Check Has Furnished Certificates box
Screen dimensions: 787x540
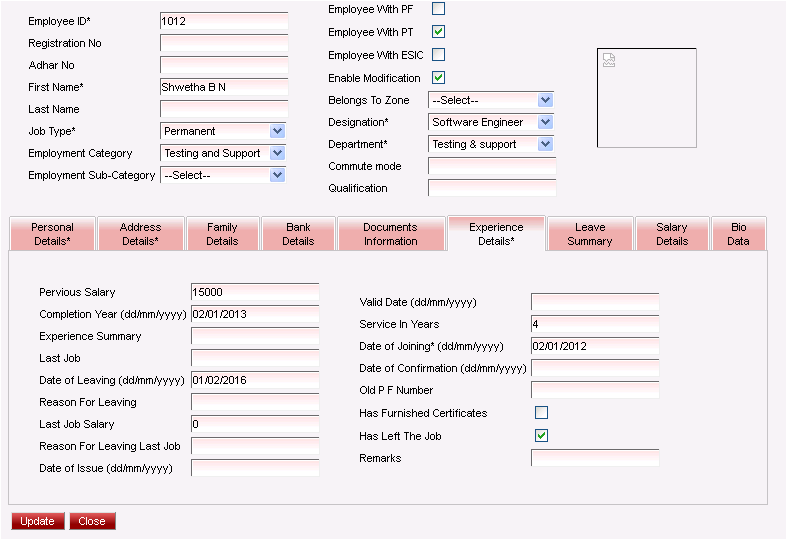(x=541, y=413)
